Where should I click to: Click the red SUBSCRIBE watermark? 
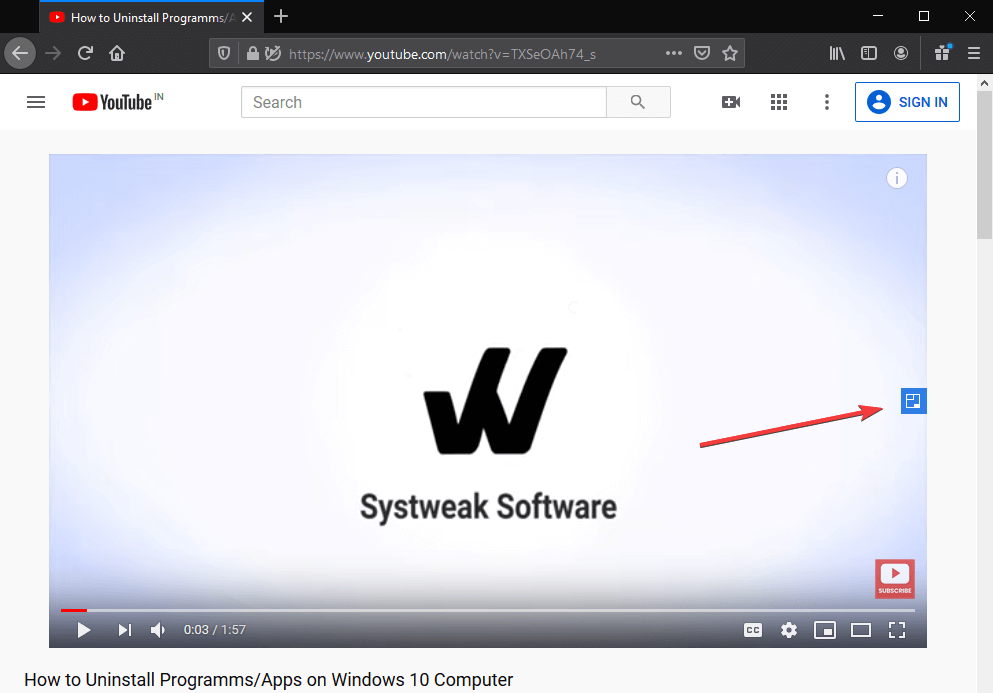894,578
